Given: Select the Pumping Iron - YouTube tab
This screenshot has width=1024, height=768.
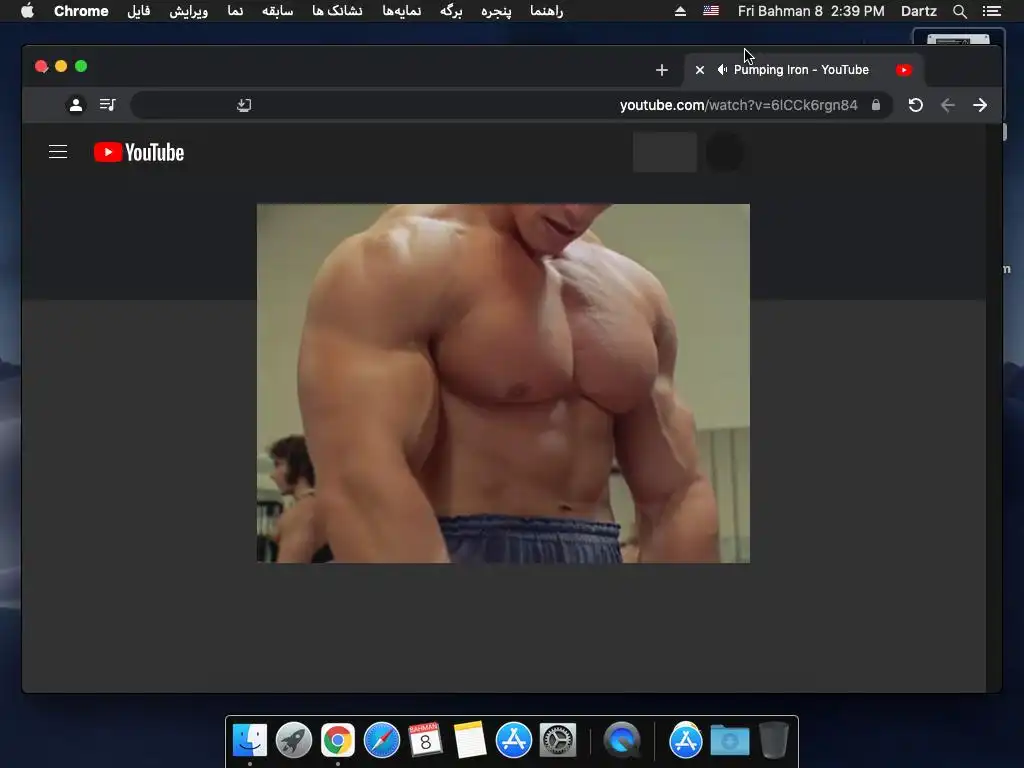Looking at the screenshot, I should [x=803, y=70].
